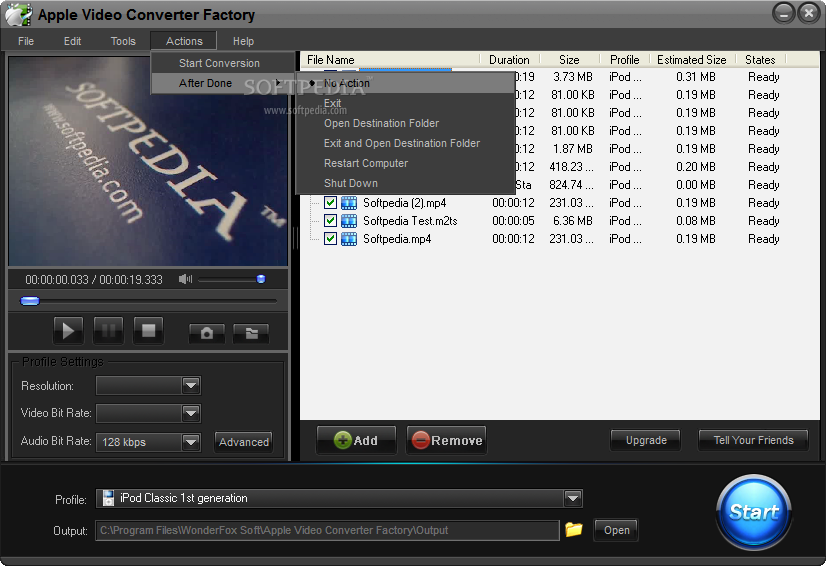The image size is (826, 566).
Task: Click the iPod icon in Profile box
Action: coord(108,498)
